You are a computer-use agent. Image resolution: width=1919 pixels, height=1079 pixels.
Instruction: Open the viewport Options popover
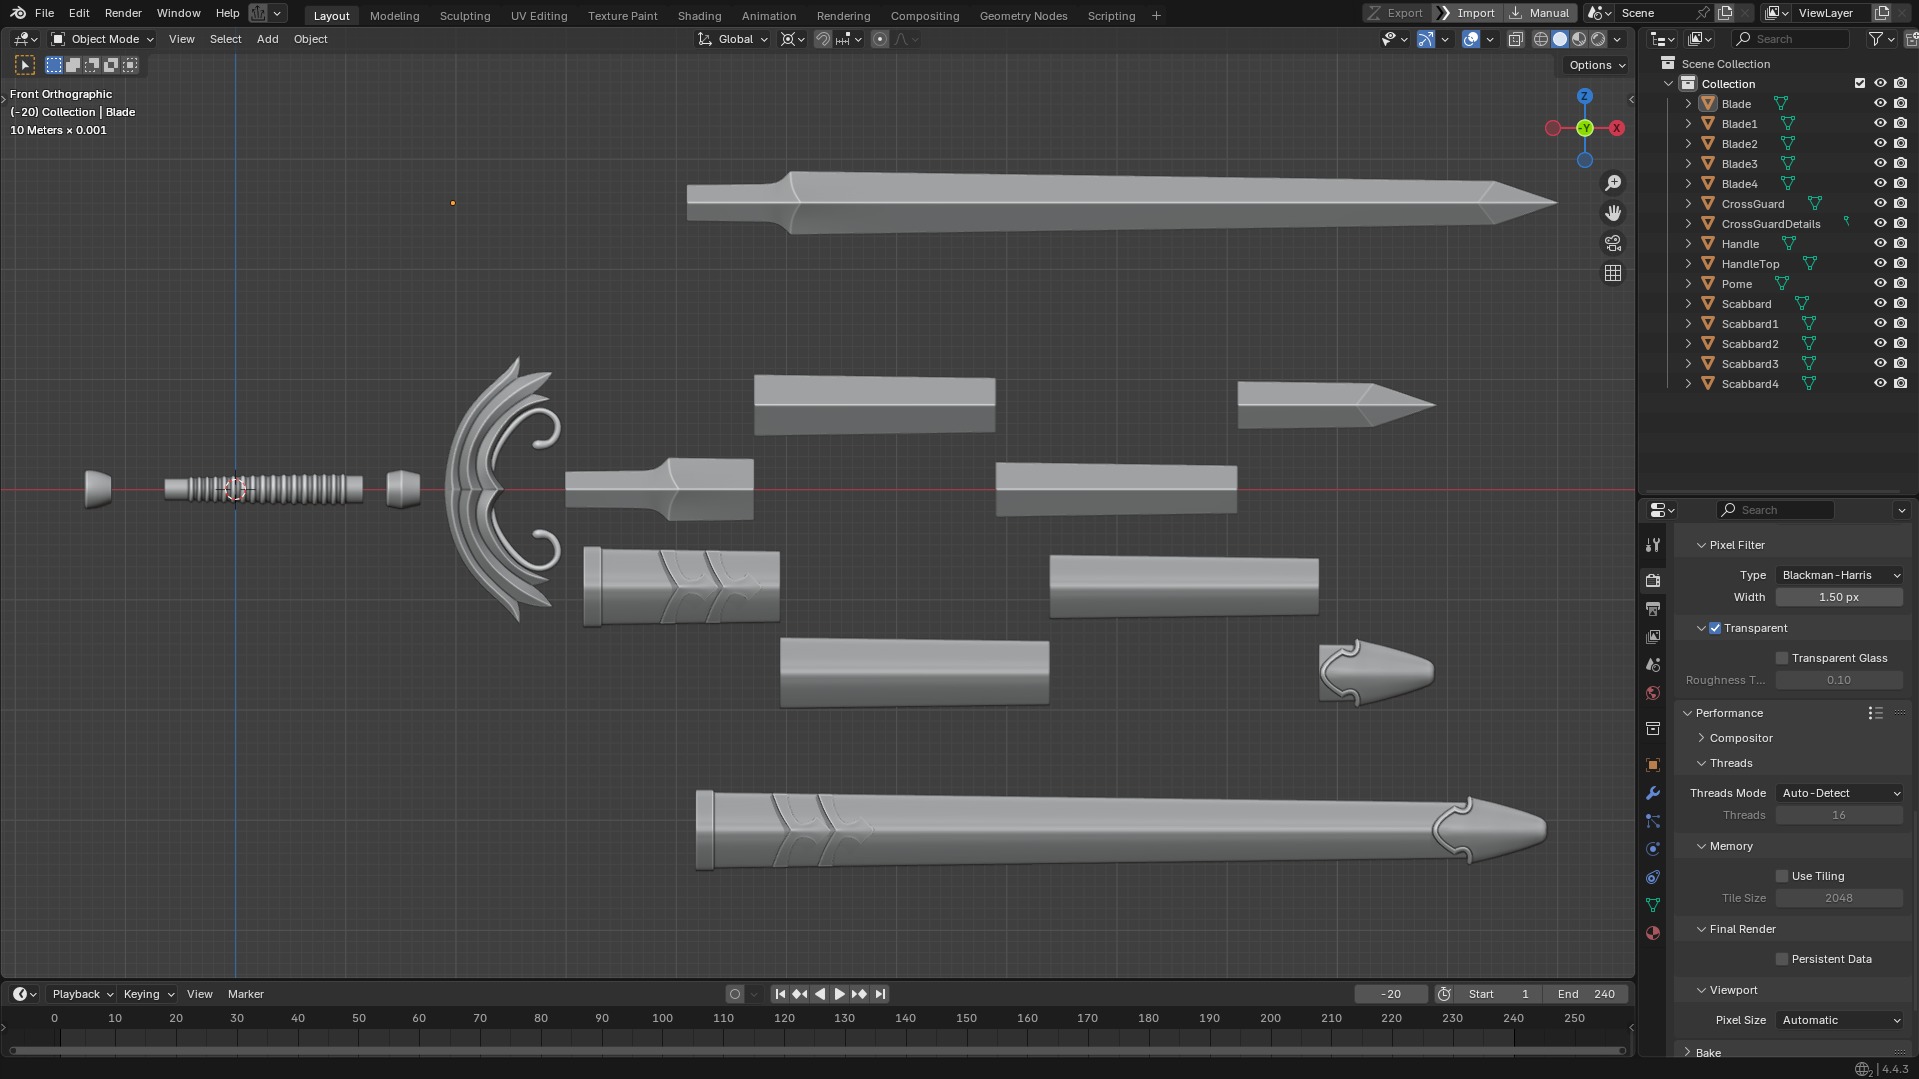click(1597, 65)
